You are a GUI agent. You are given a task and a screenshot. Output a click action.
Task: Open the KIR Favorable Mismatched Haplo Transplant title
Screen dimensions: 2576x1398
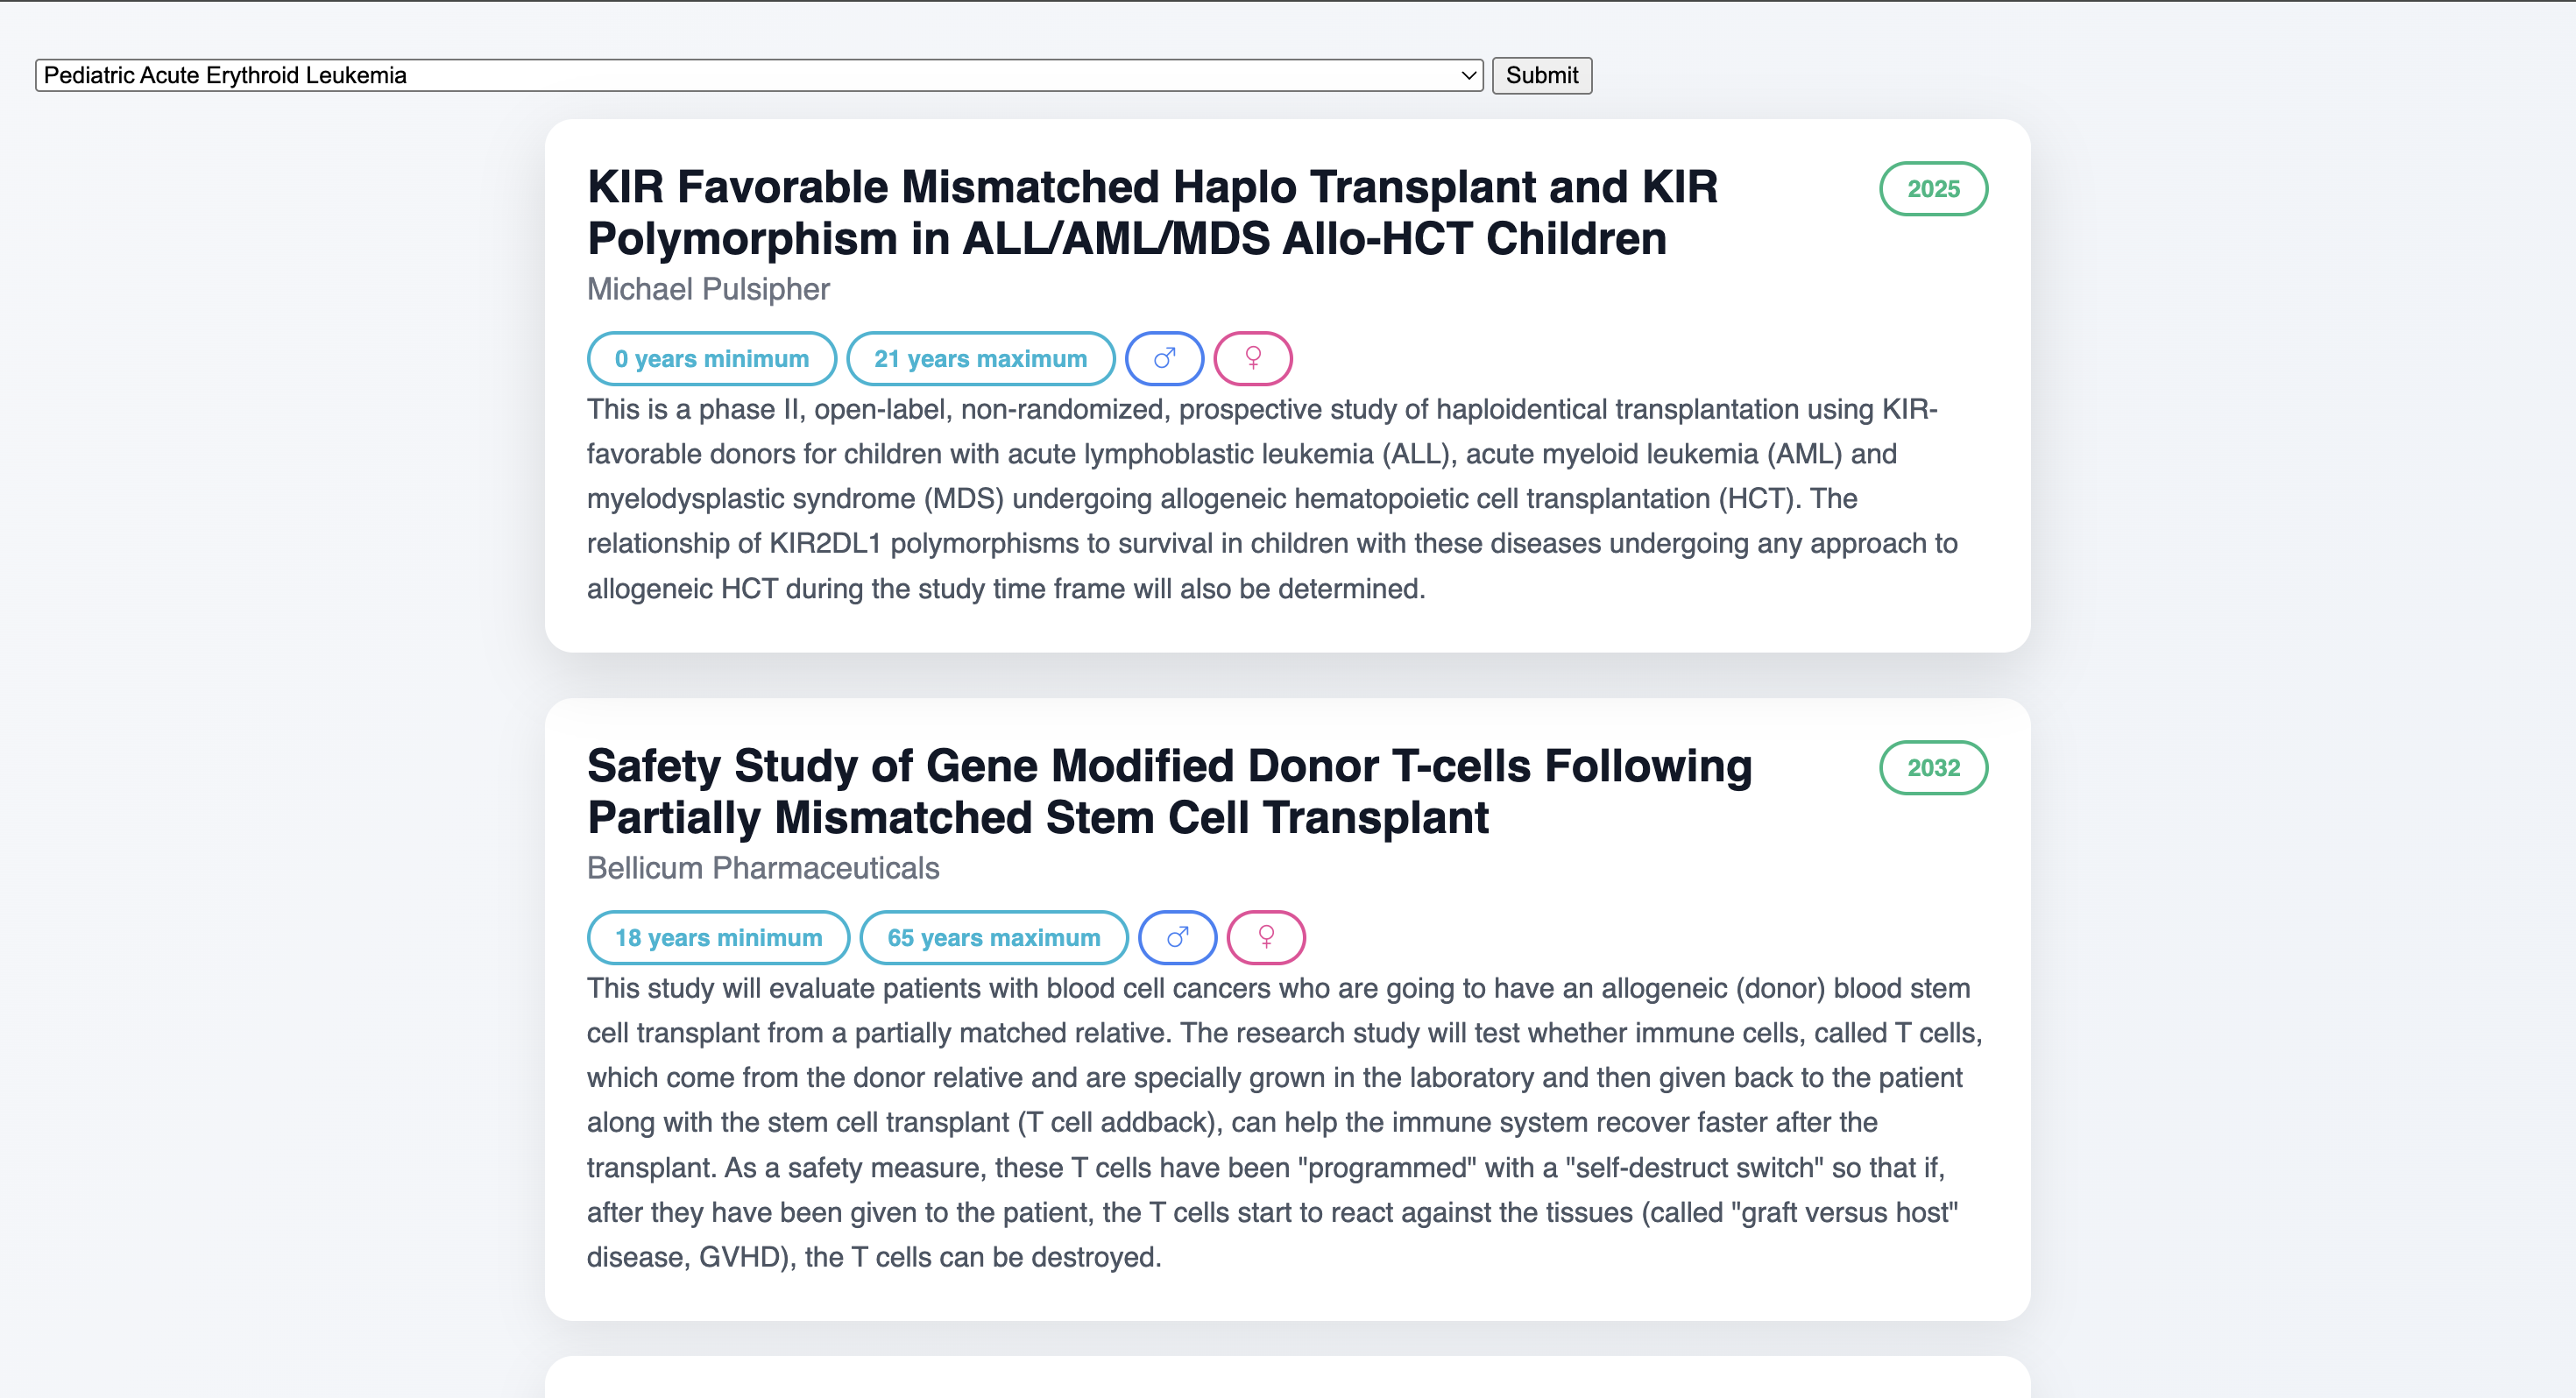coord(1152,212)
